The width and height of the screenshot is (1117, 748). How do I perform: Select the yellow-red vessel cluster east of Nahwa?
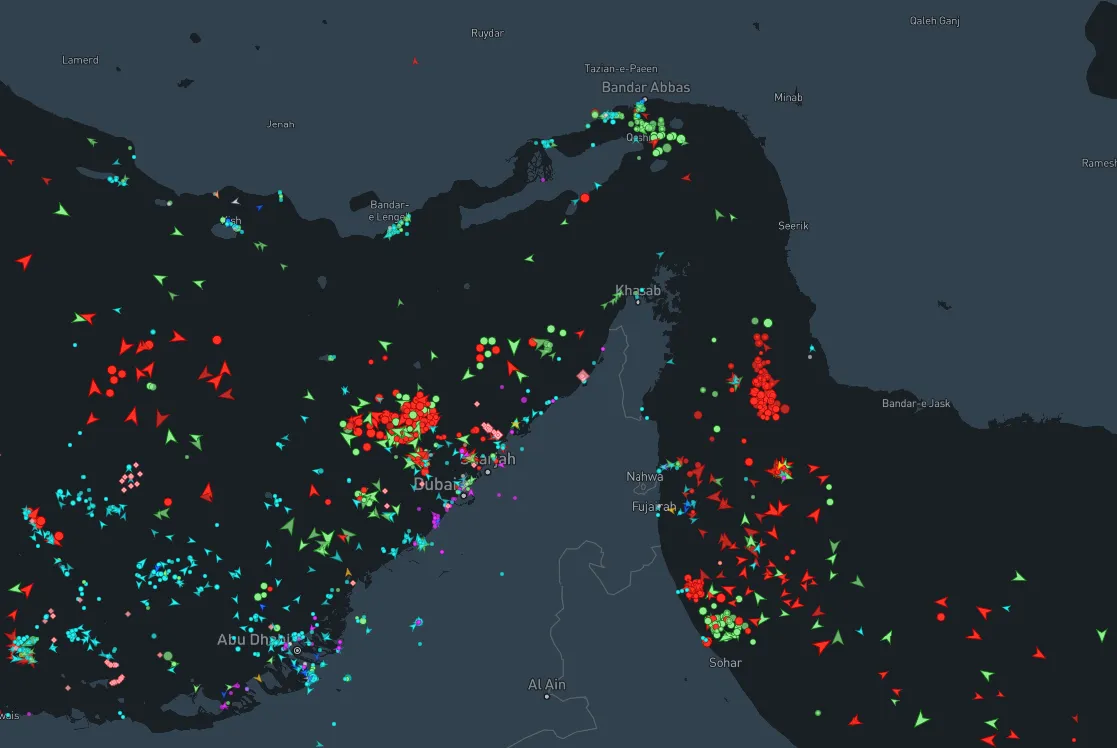click(782, 467)
